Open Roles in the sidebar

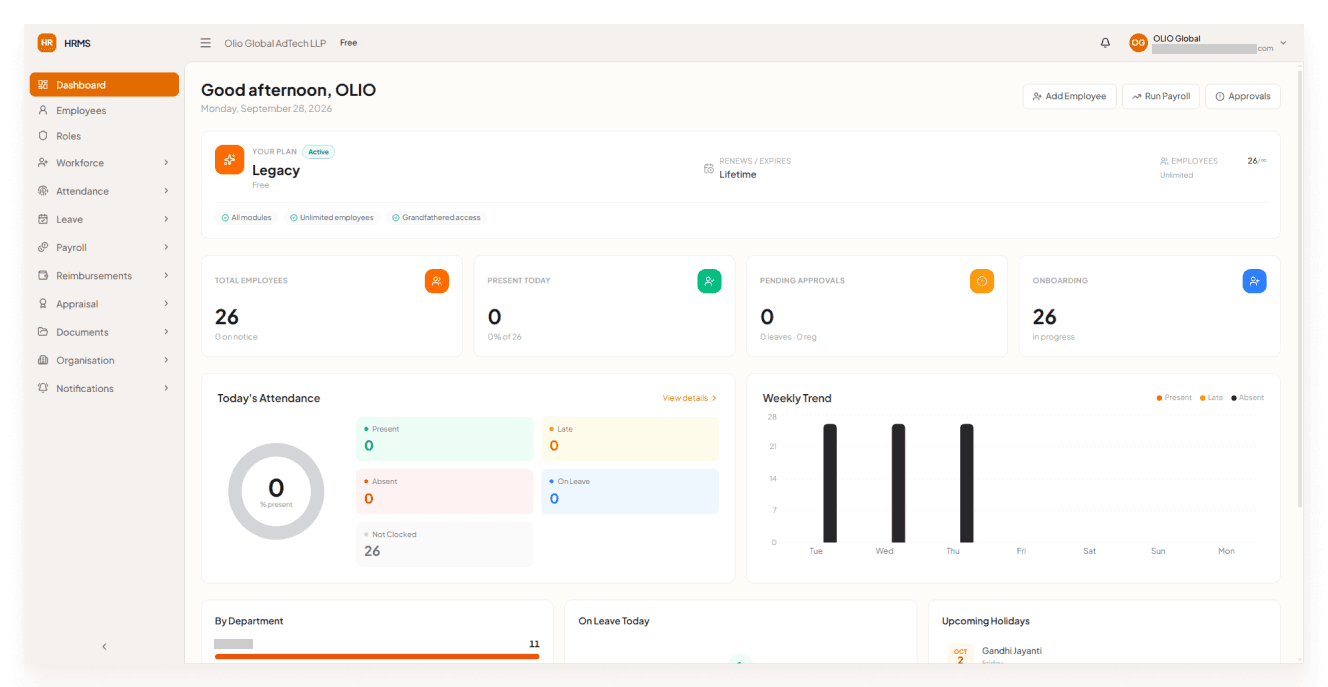point(104,136)
